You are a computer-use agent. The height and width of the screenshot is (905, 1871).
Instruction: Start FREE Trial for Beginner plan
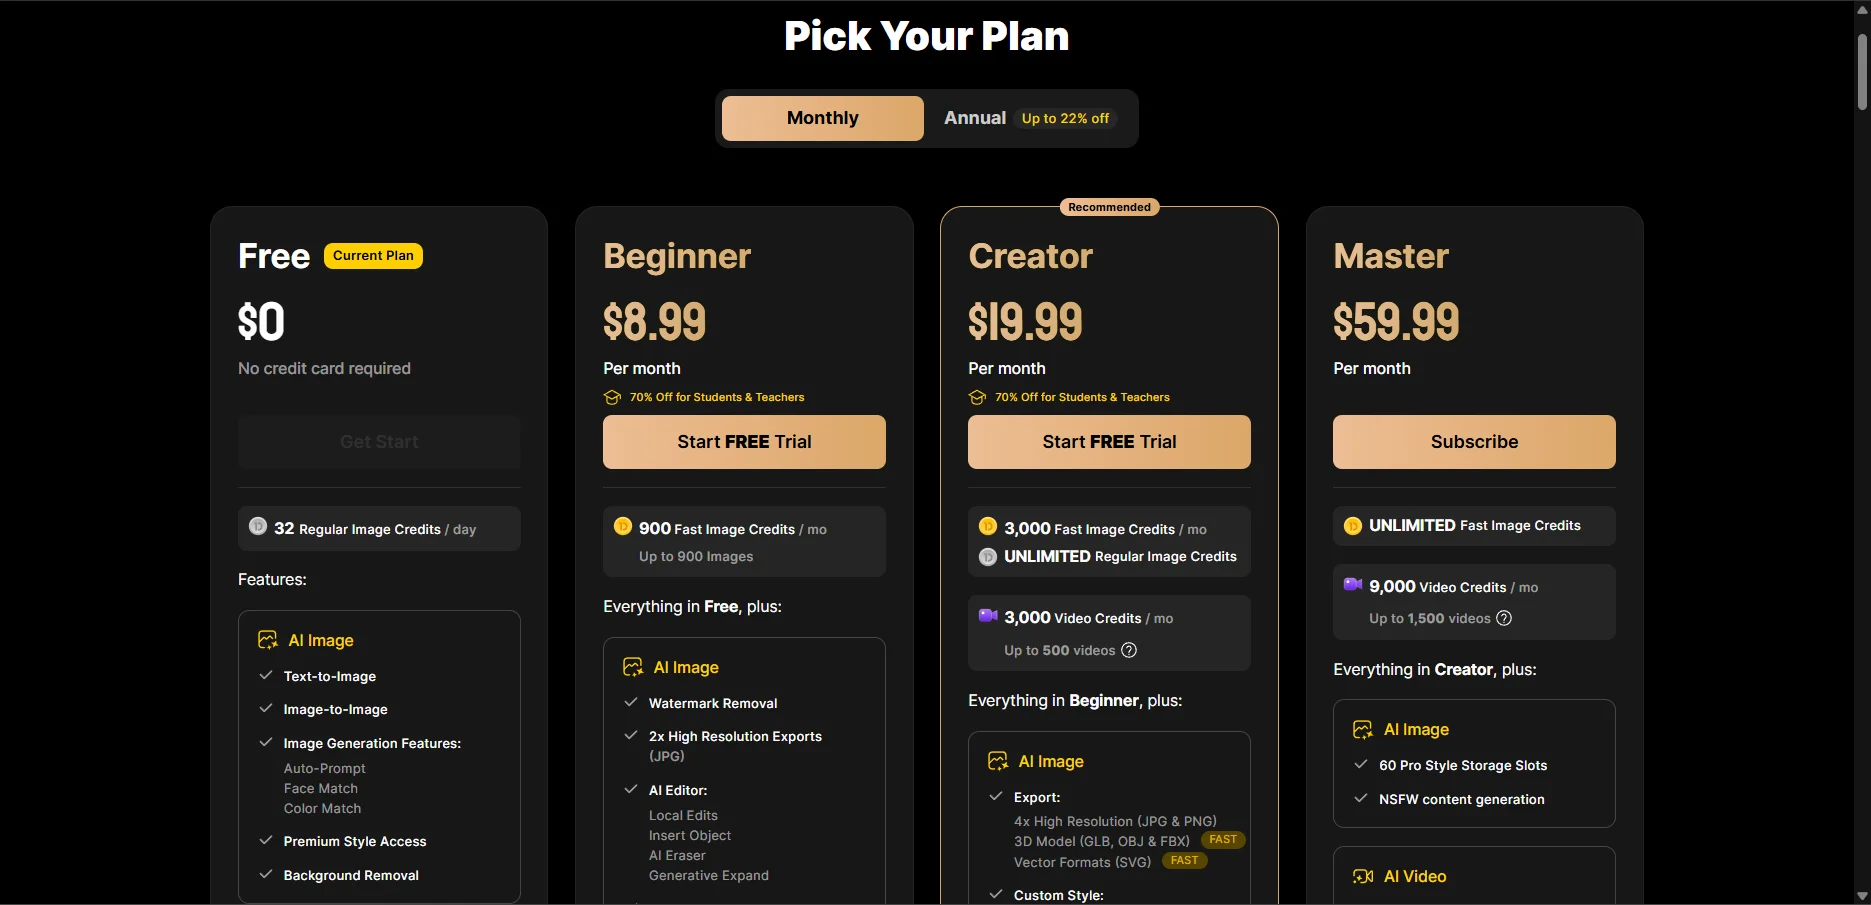pyautogui.click(x=744, y=442)
